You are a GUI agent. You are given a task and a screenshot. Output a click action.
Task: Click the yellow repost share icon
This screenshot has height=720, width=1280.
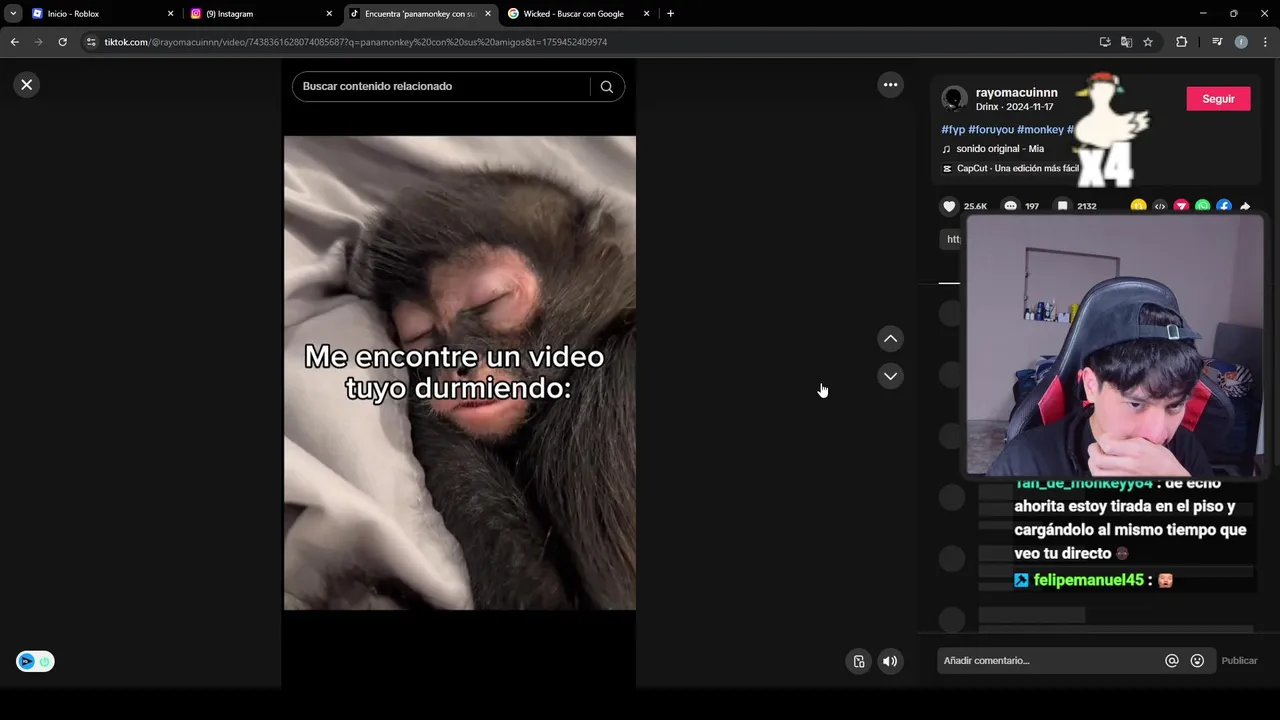[1138, 206]
